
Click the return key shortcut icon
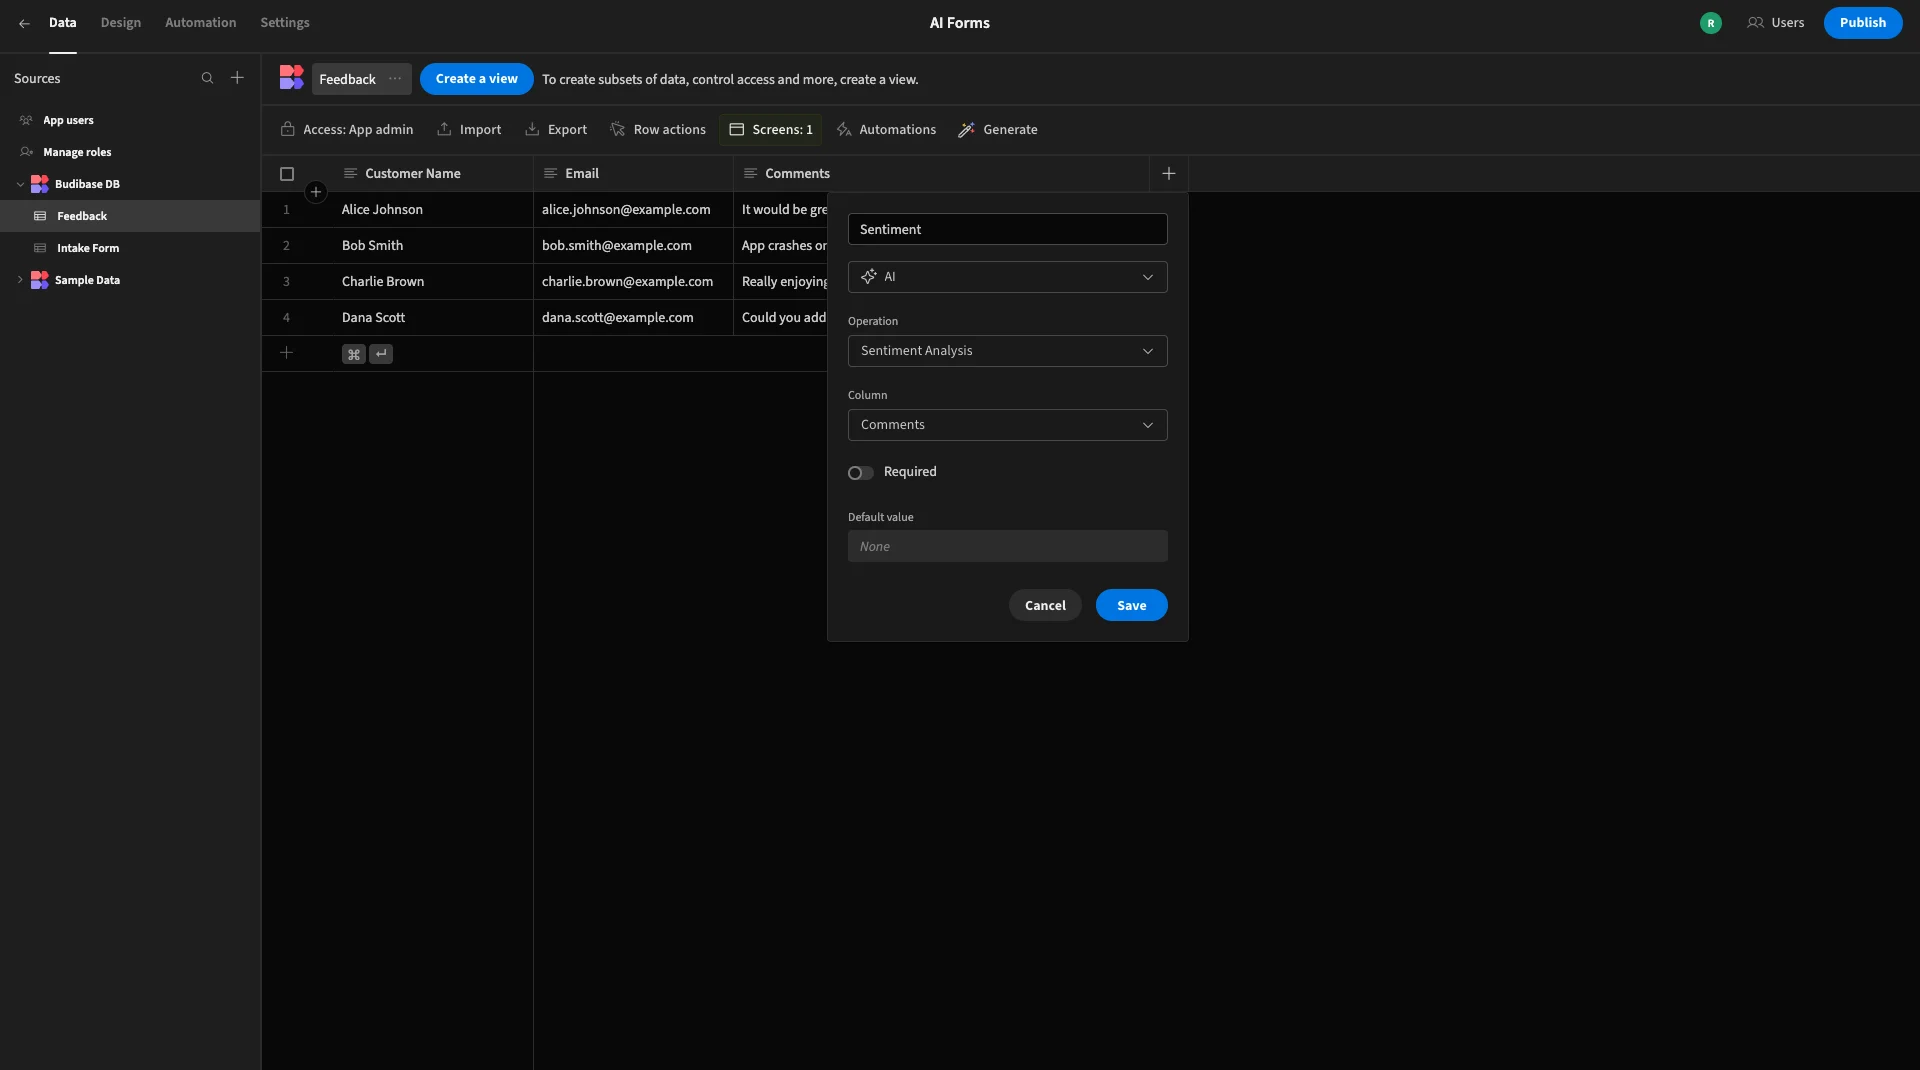tap(381, 354)
